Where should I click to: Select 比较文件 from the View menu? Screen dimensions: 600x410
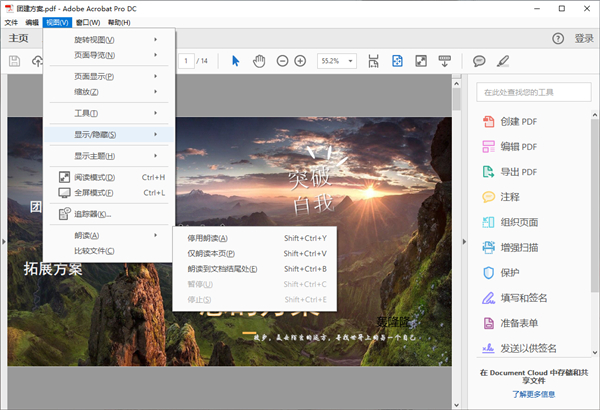click(x=94, y=250)
